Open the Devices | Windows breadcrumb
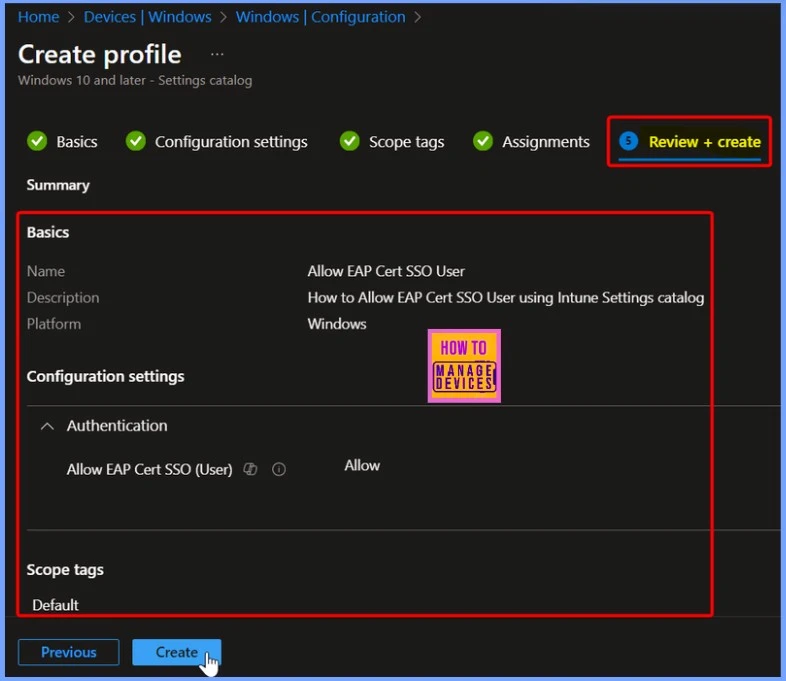 pyautogui.click(x=147, y=17)
